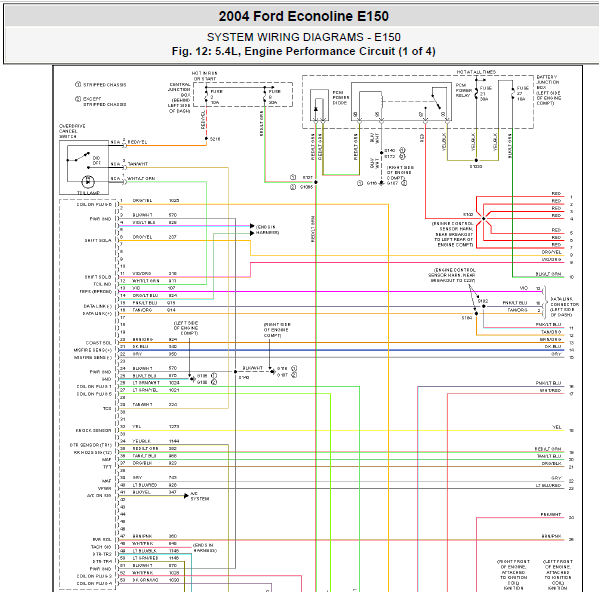Click the "VPWR" pin label
Image resolution: width=599 pixels, height=592 pixels.
[x=105, y=488]
